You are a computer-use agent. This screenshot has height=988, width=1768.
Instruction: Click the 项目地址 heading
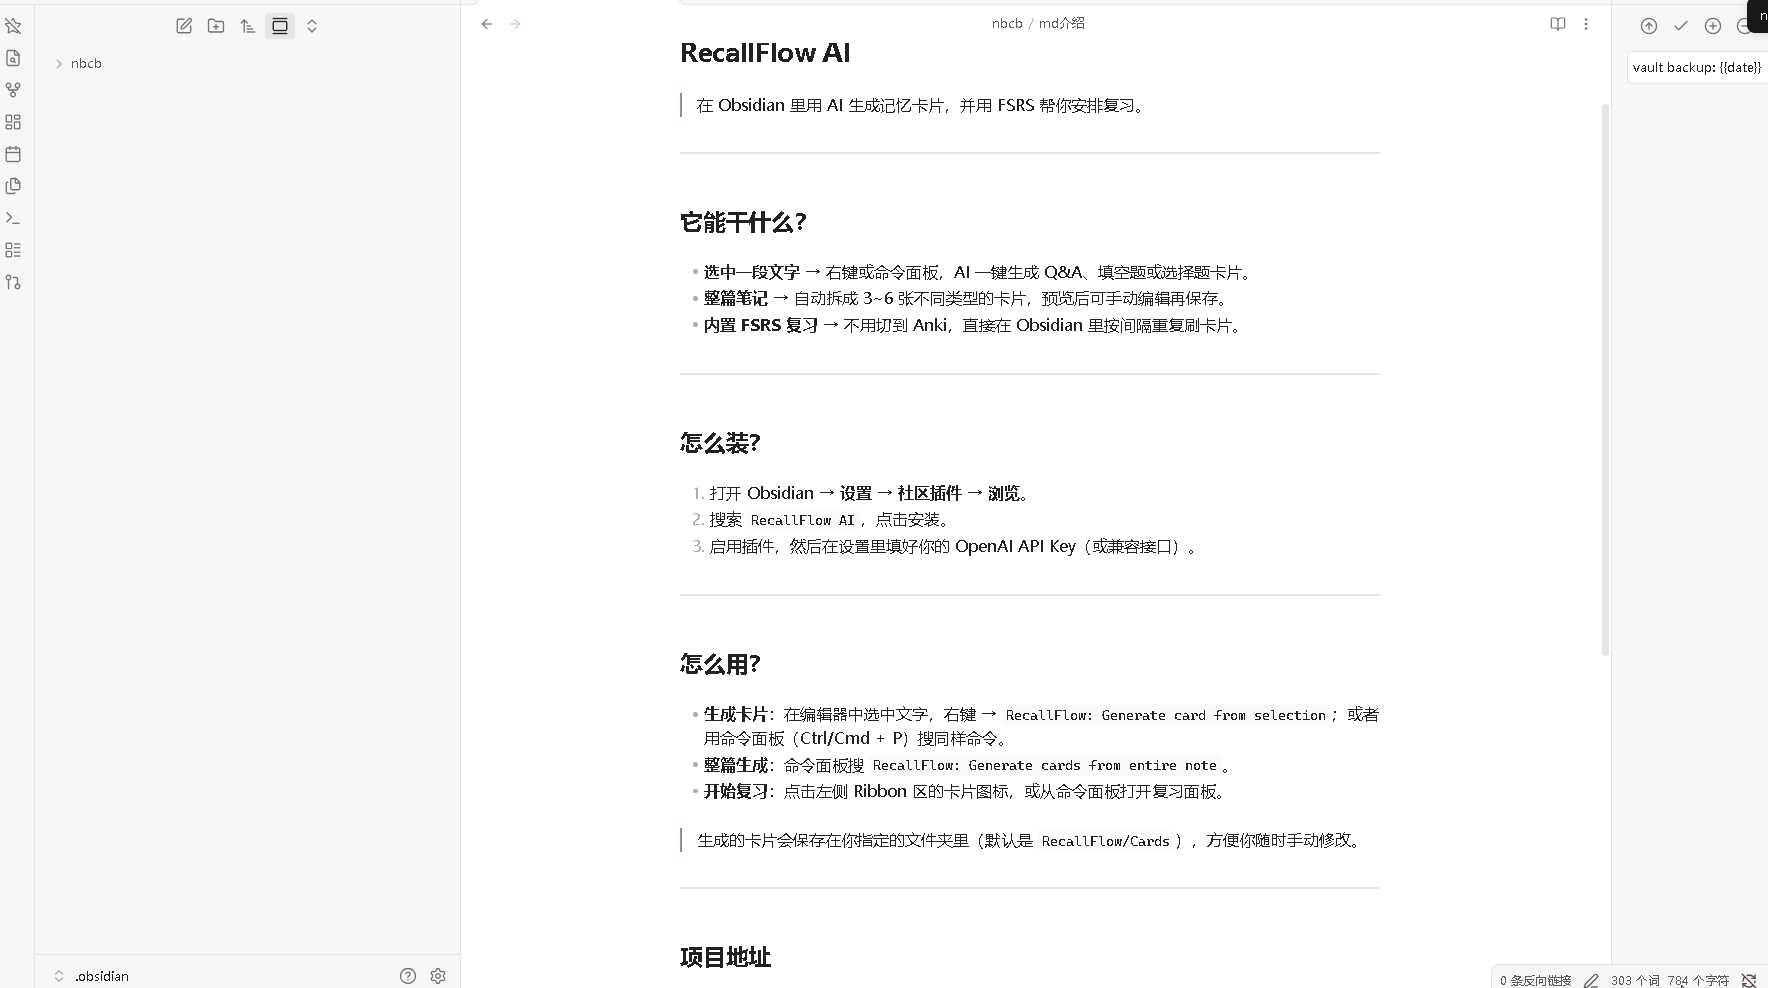(x=725, y=957)
